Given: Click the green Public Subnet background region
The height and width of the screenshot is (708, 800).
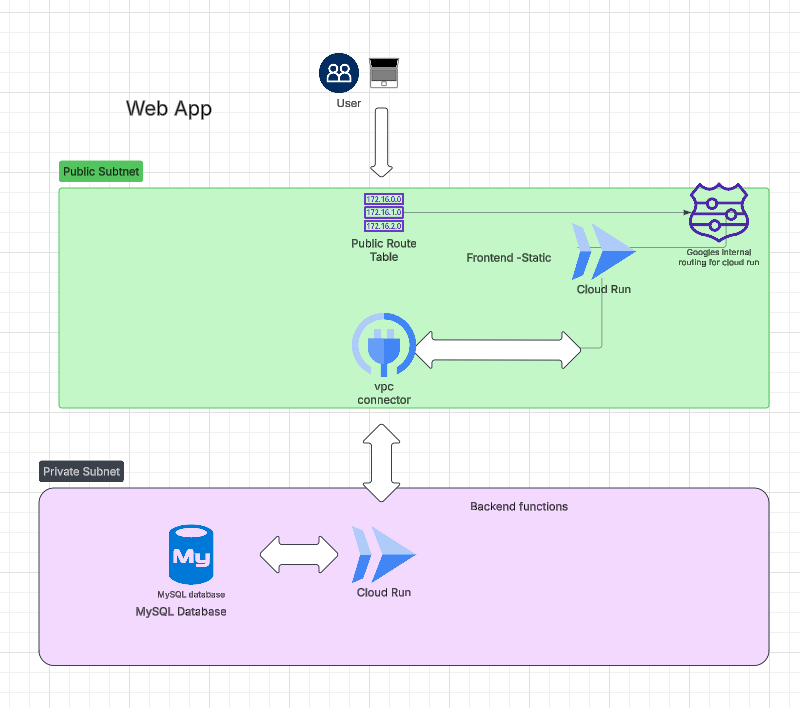Looking at the screenshot, I should [200, 300].
